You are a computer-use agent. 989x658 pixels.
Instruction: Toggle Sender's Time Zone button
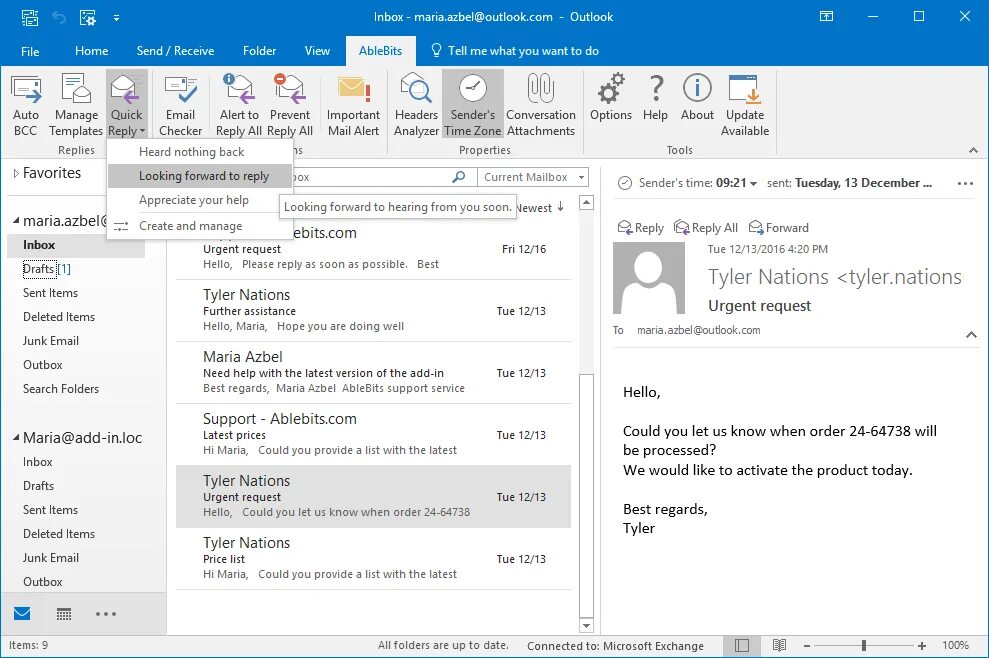(x=472, y=105)
